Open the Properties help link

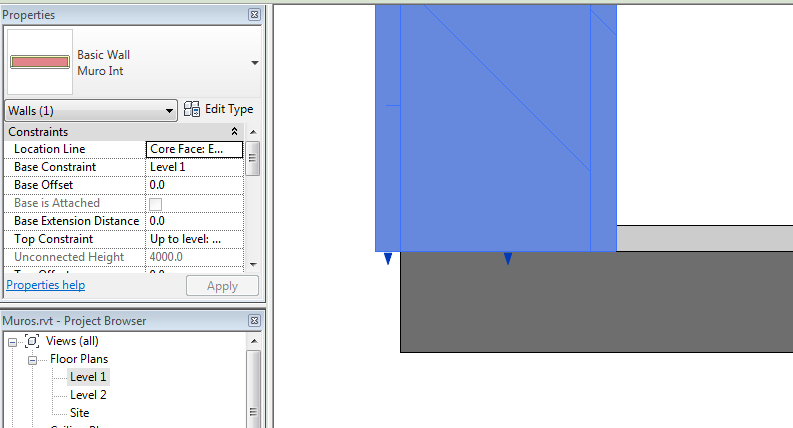coord(46,285)
